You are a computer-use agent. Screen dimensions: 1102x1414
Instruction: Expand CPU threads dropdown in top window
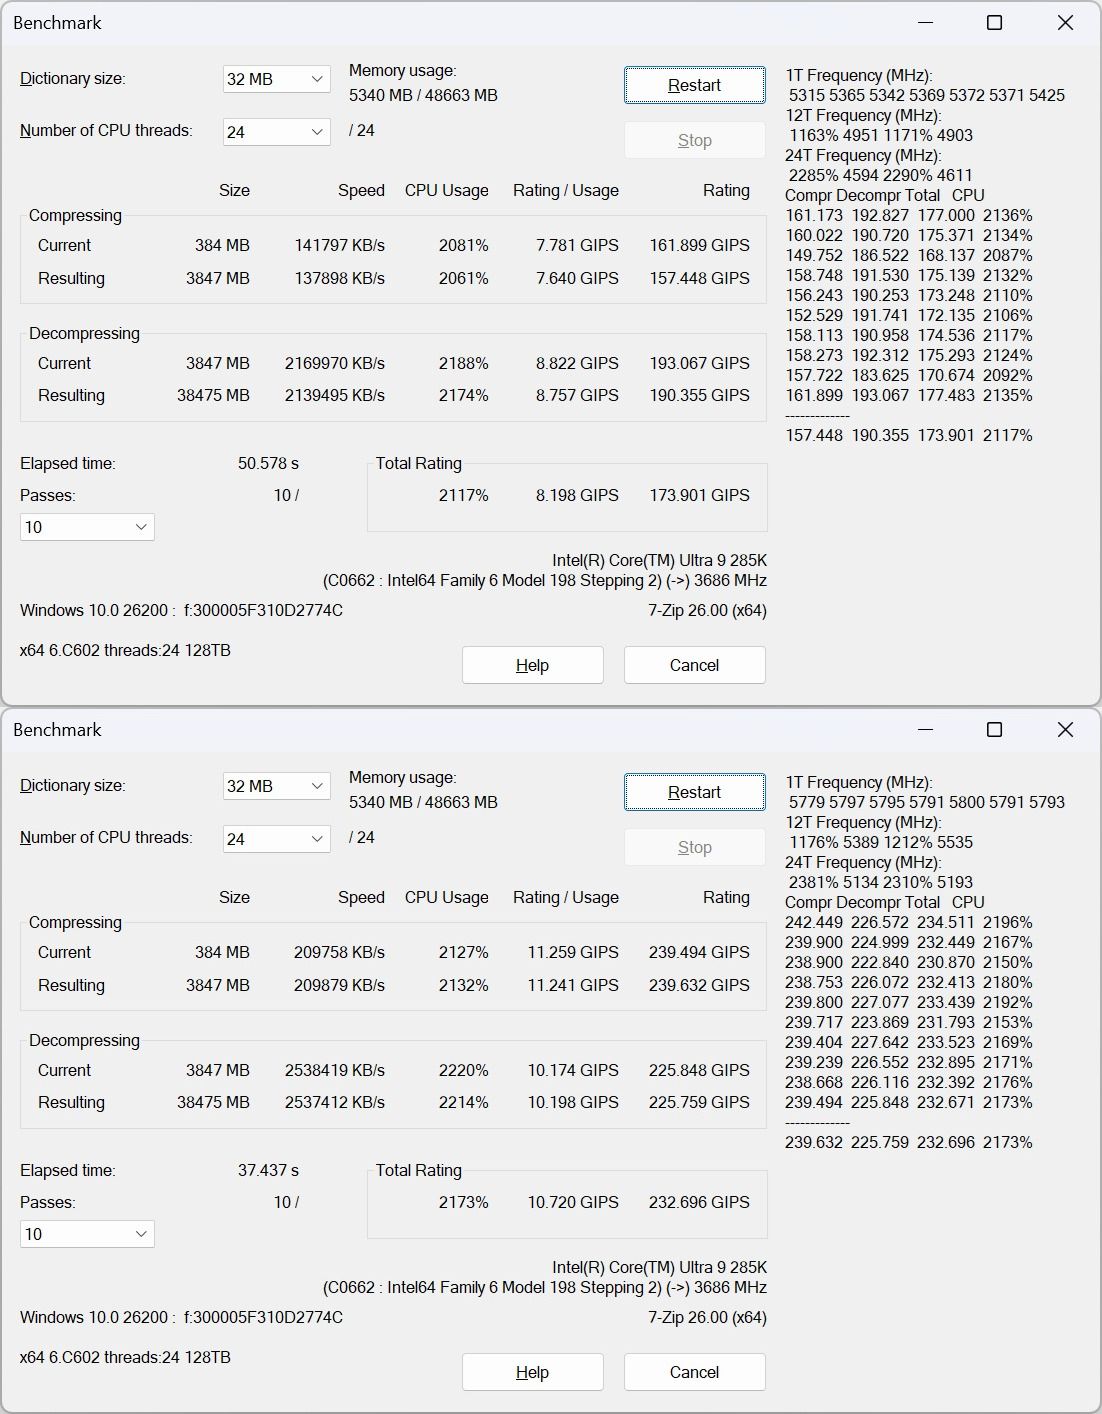coord(276,131)
